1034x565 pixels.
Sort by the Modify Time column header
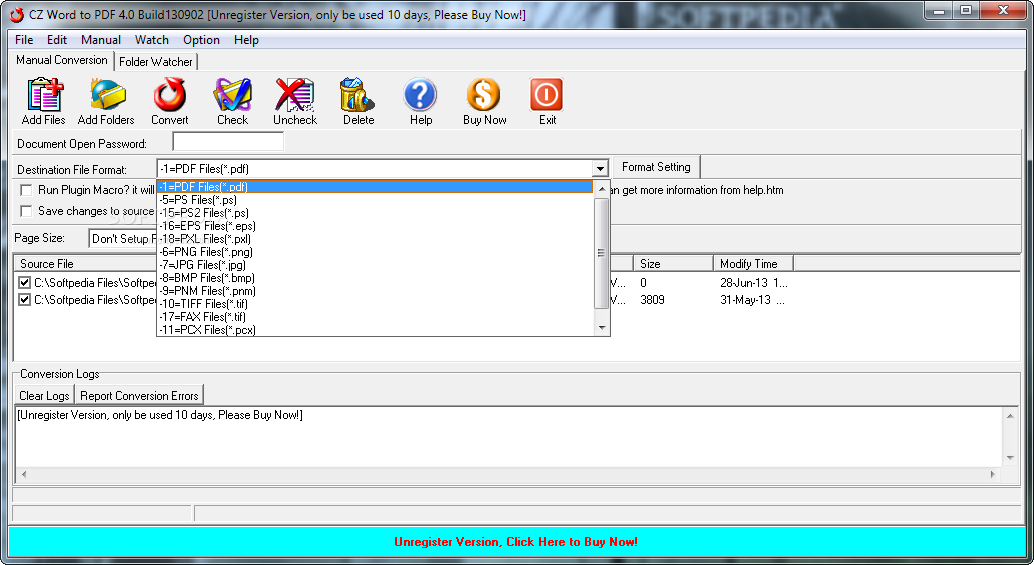pos(753,264)
